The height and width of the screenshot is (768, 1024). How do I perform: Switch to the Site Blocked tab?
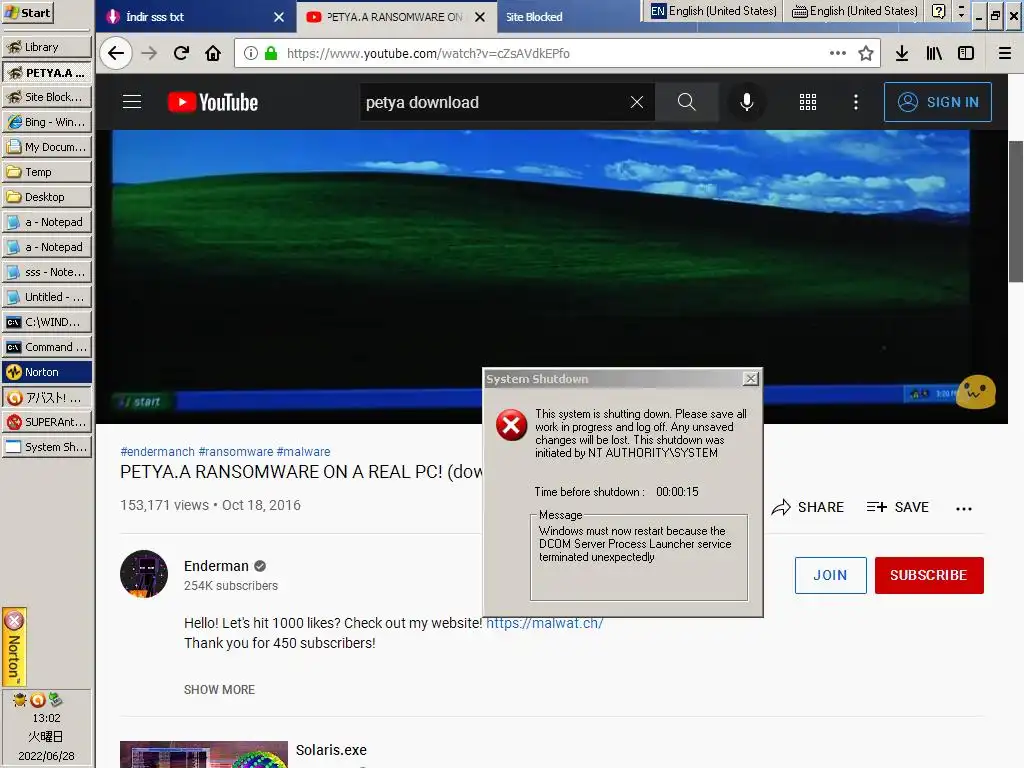534,17
